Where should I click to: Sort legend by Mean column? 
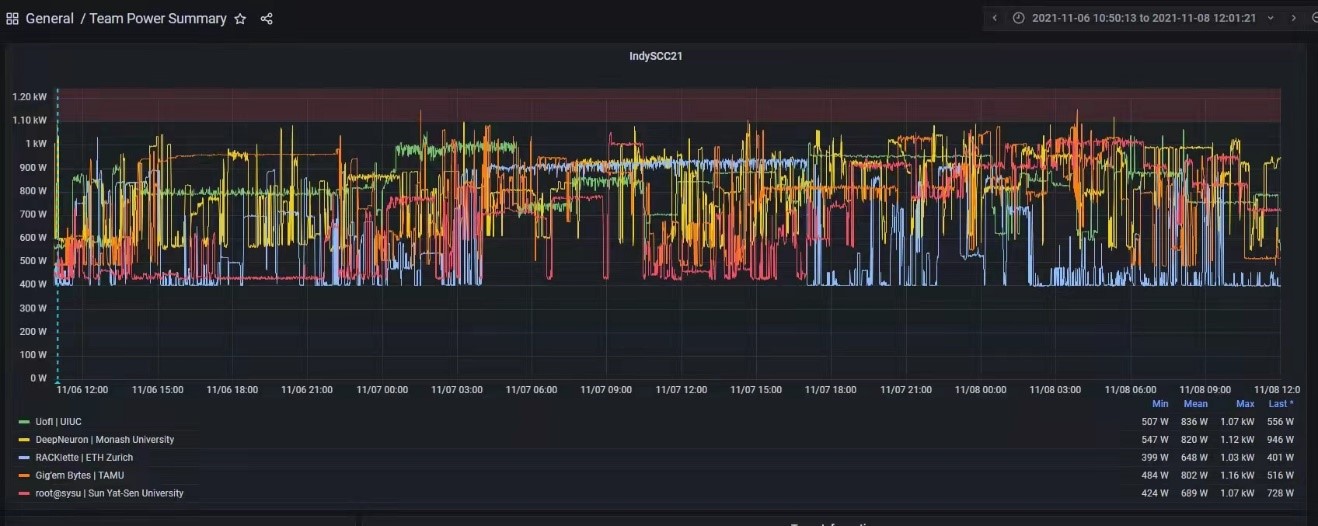[x=1196, y=404]
